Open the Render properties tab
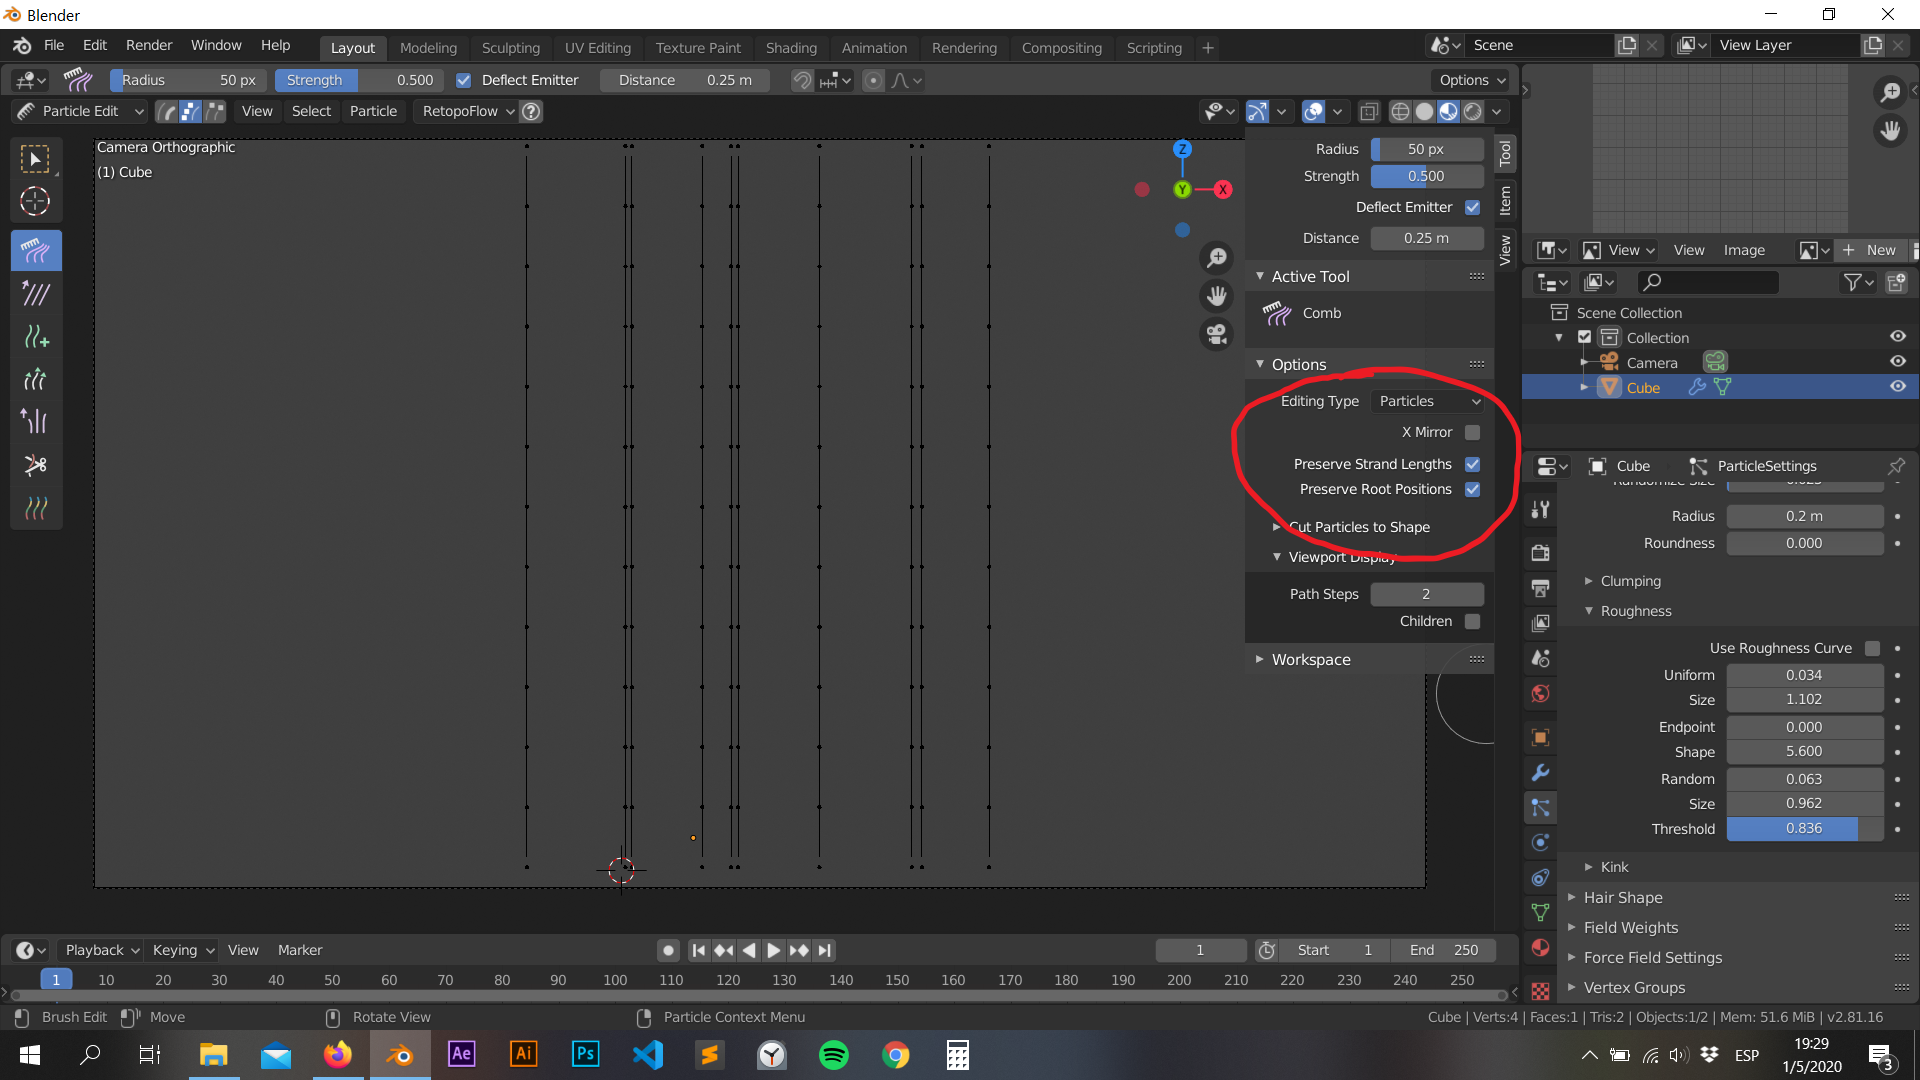The width and height of the screenshot is (1920, 1080). click(x=1540, y=552)
